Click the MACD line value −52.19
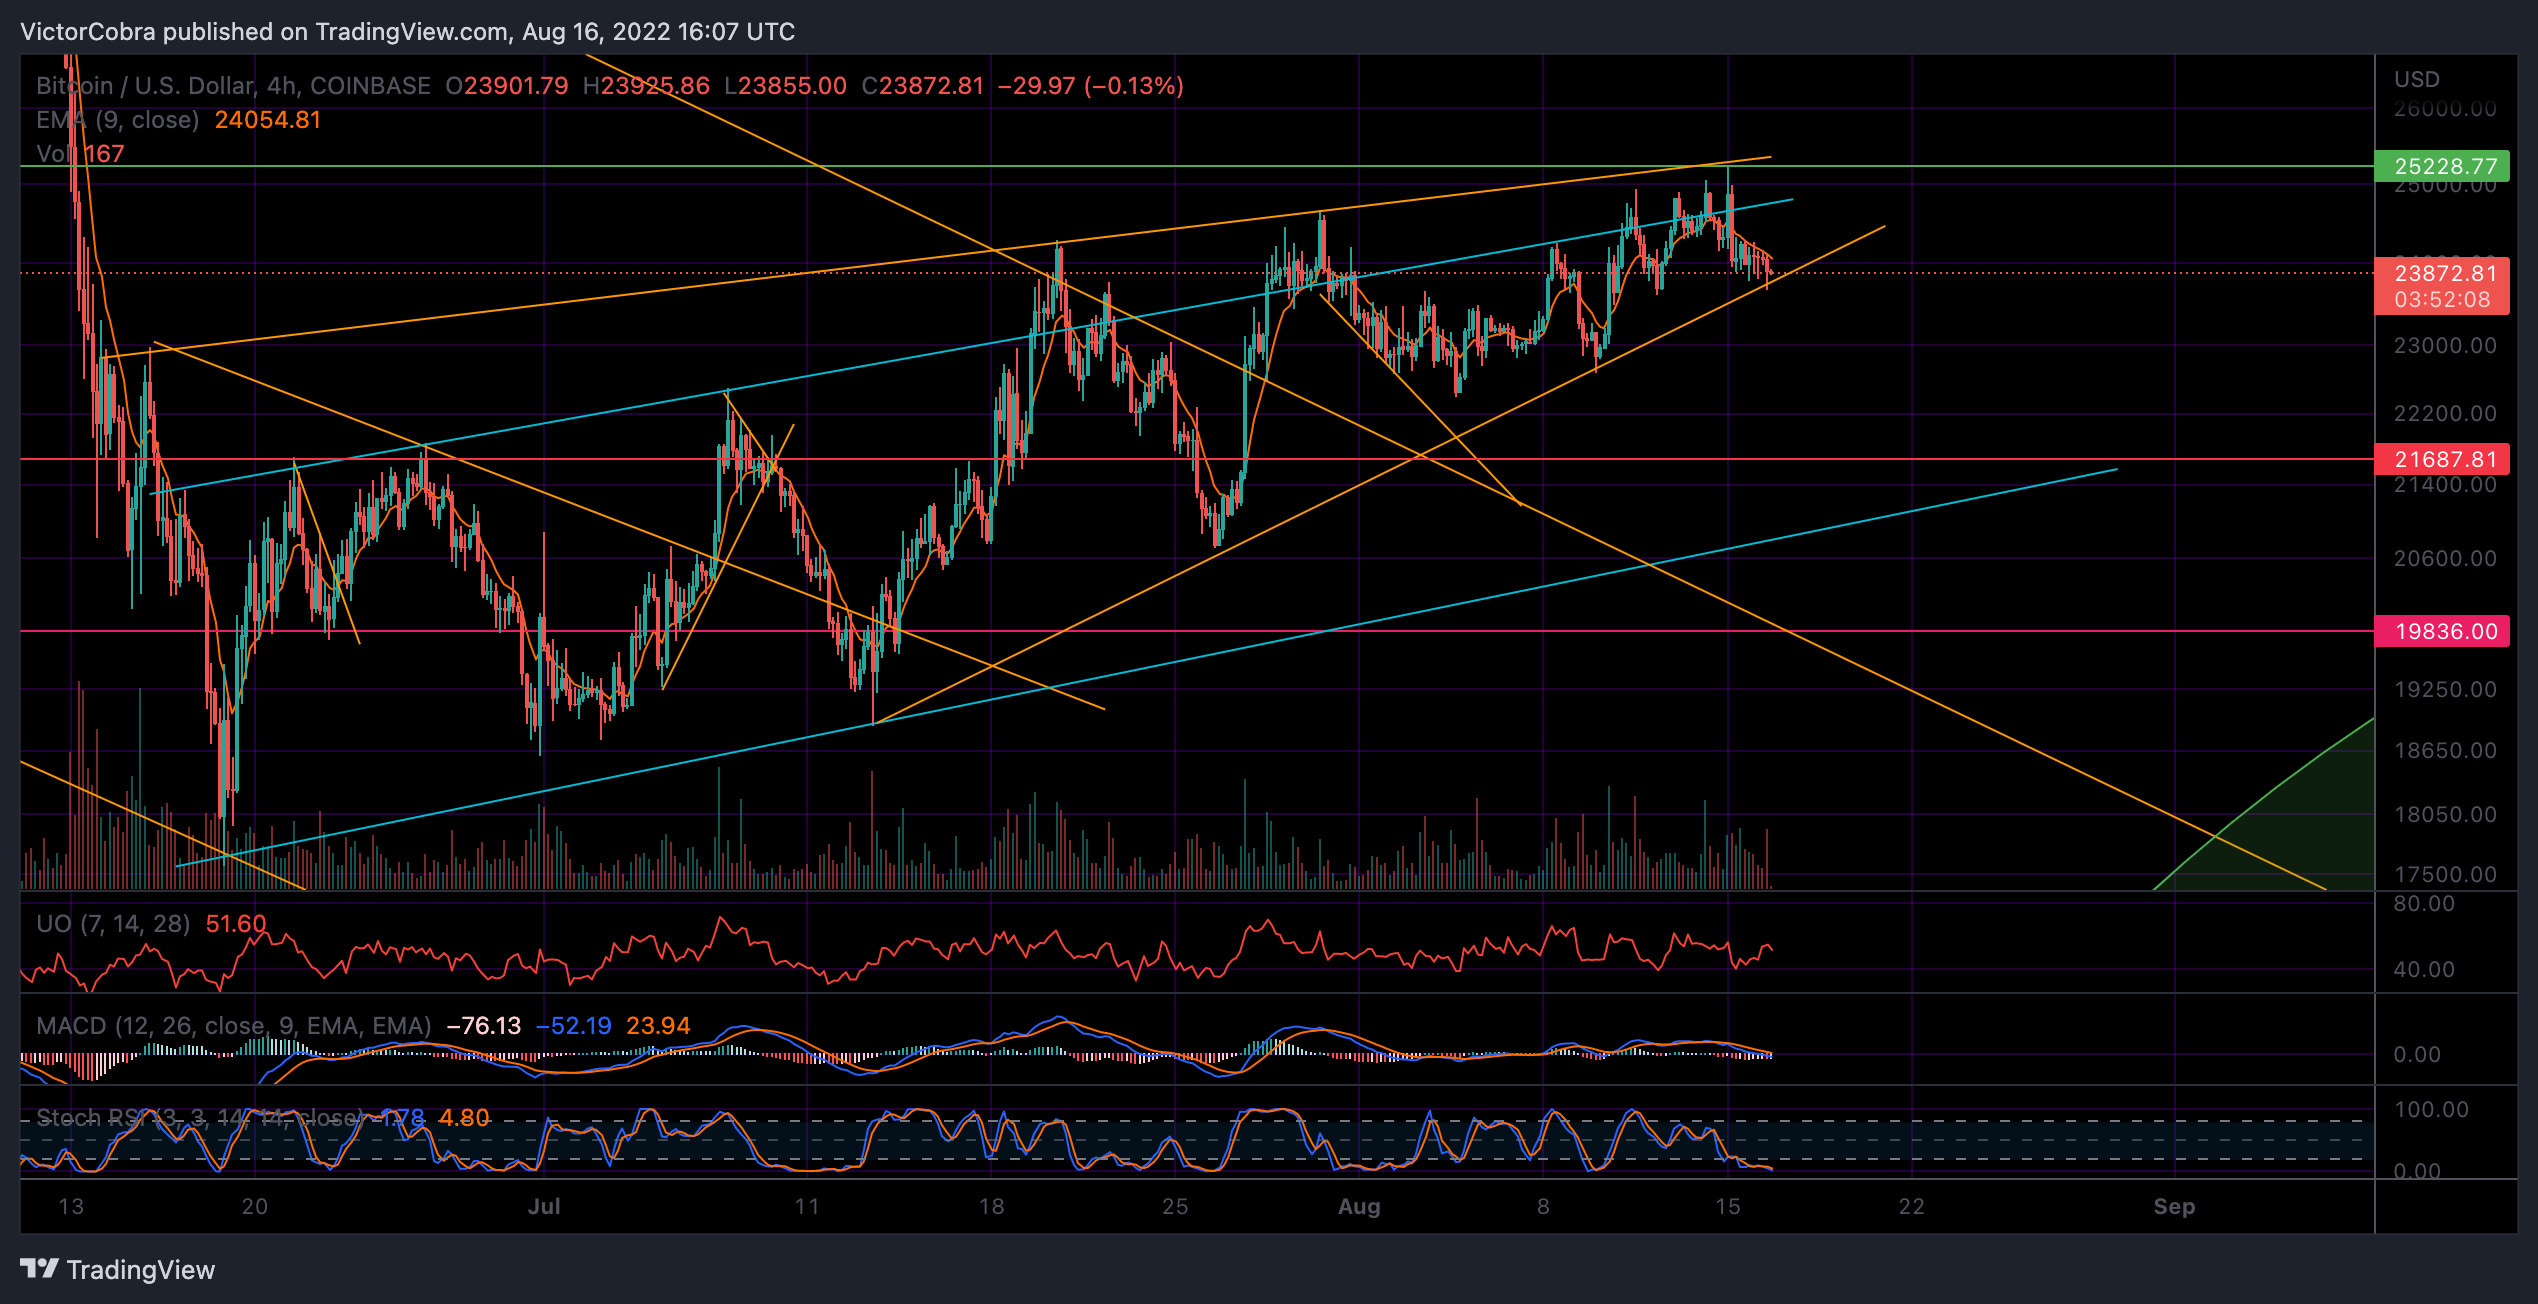2538x1304 pixels. [x=574, y=1026]
